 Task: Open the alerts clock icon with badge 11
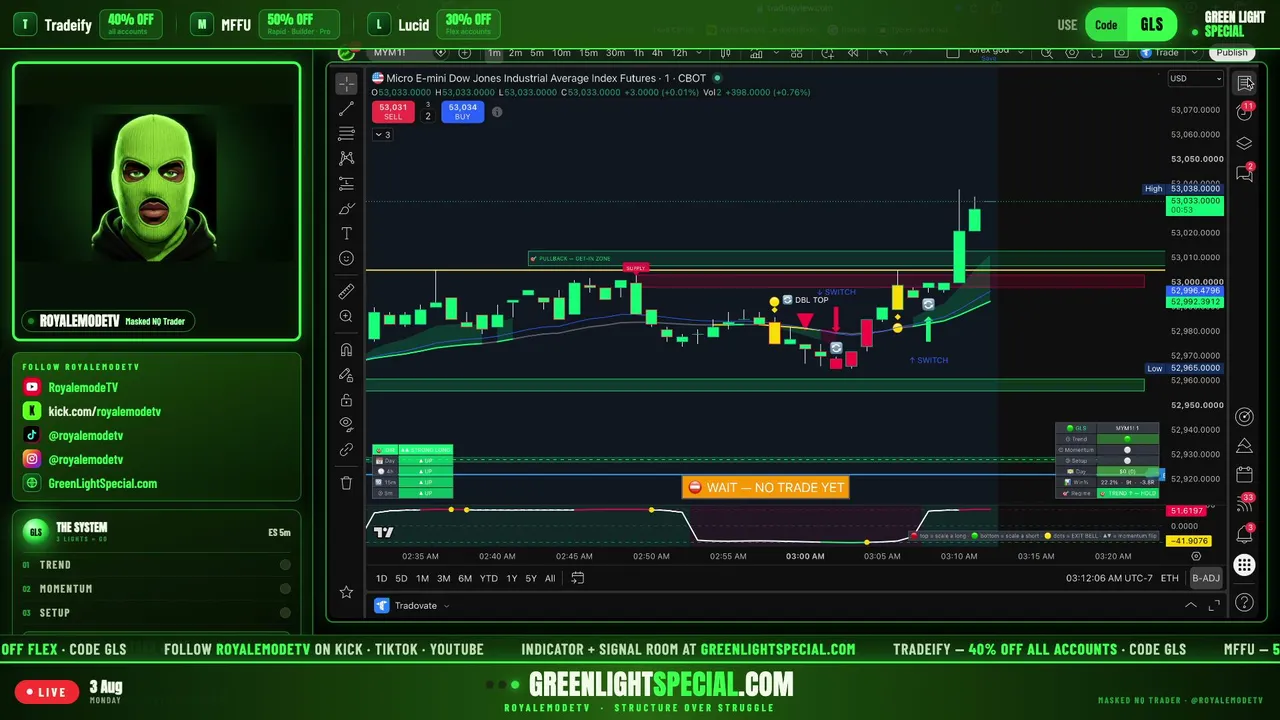[x=1244, y=112]
